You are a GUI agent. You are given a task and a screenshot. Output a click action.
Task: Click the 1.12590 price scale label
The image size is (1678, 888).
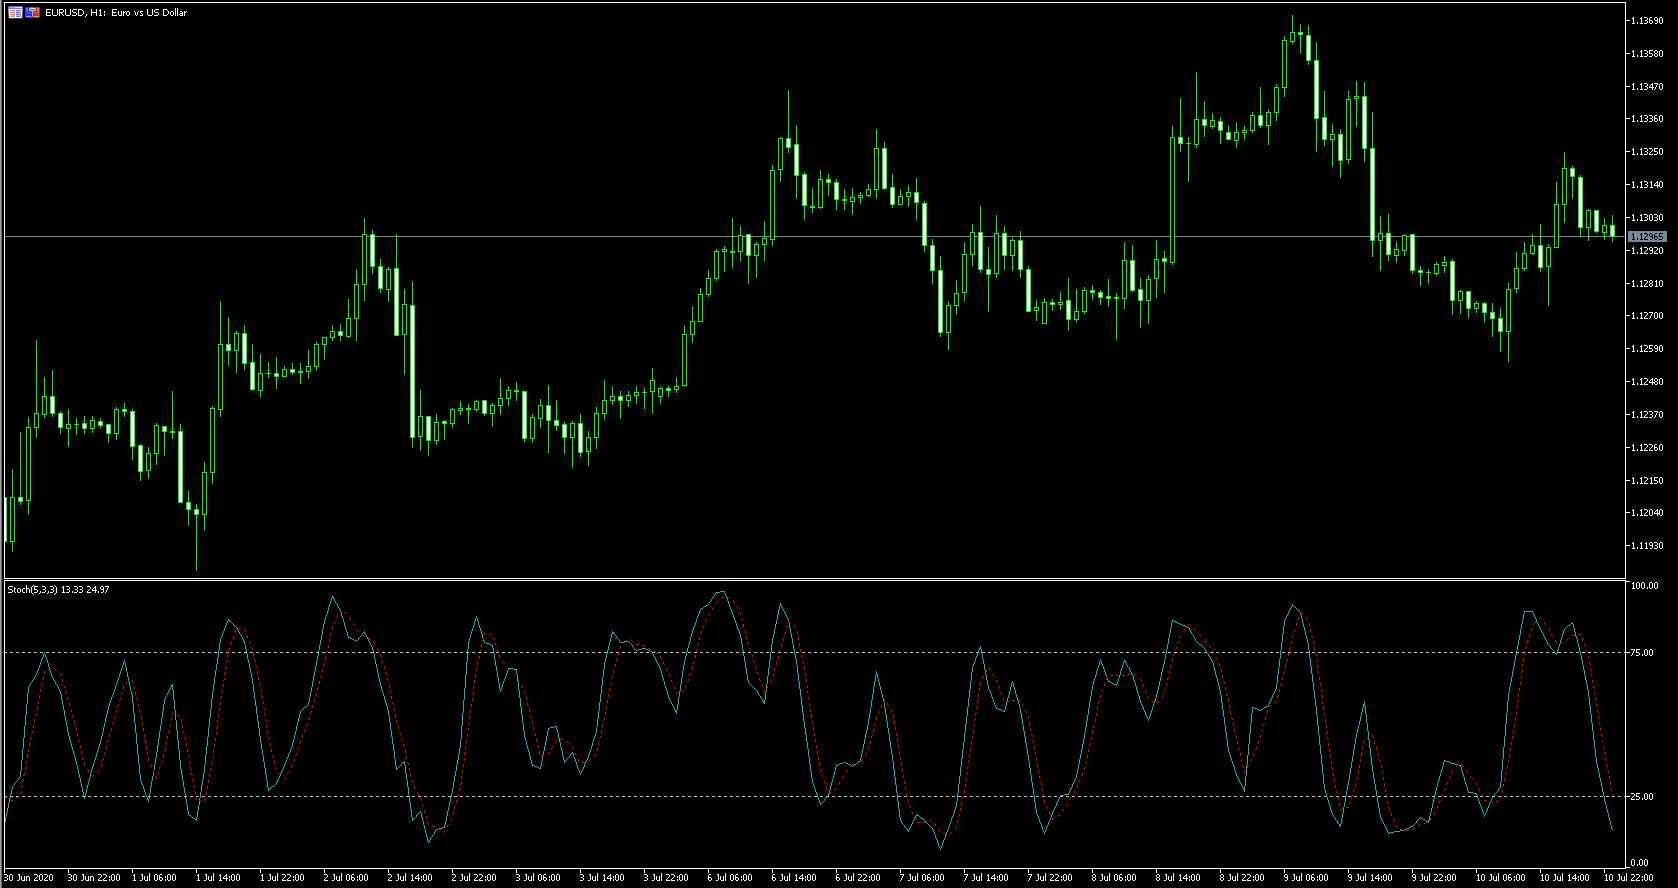coord(1647,349)
